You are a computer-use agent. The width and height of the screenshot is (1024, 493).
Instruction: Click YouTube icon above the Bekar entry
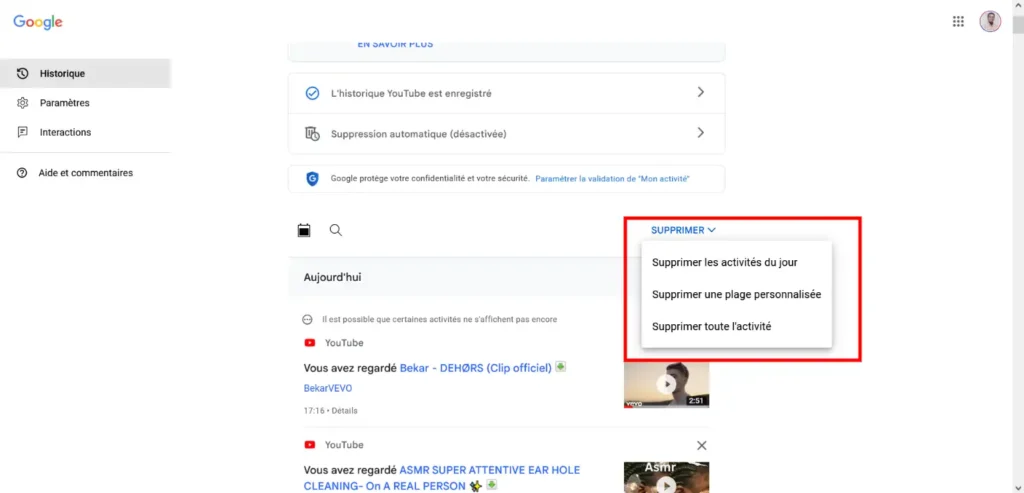pyautogui.click(x=310, y=343)
